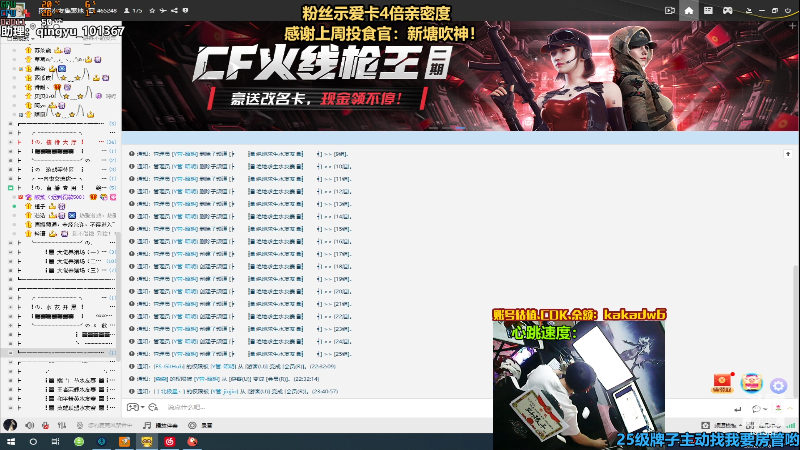This screenshot has height=450, width=800.
Task: Click the chat line ending with [10票]
Action: pyautogui.click(x=240, y=166)
